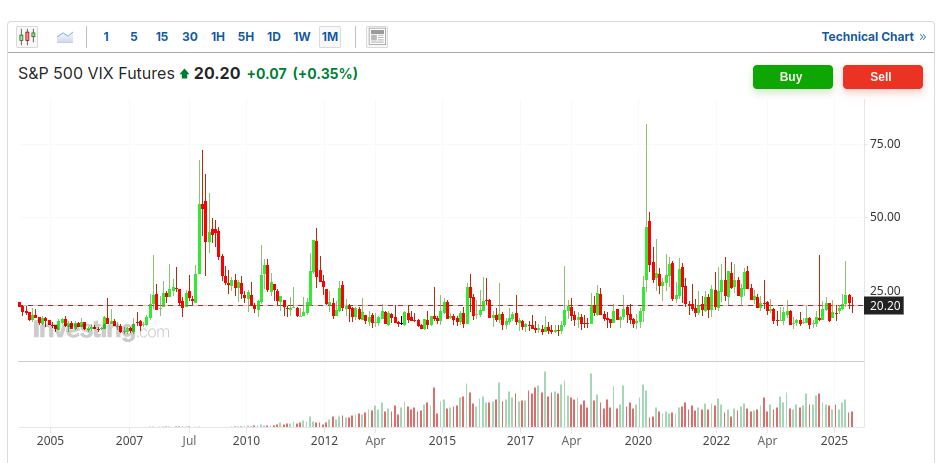Click the 25.00 price axis label
This screenshot has height=463, width=945.
point(885,290)
